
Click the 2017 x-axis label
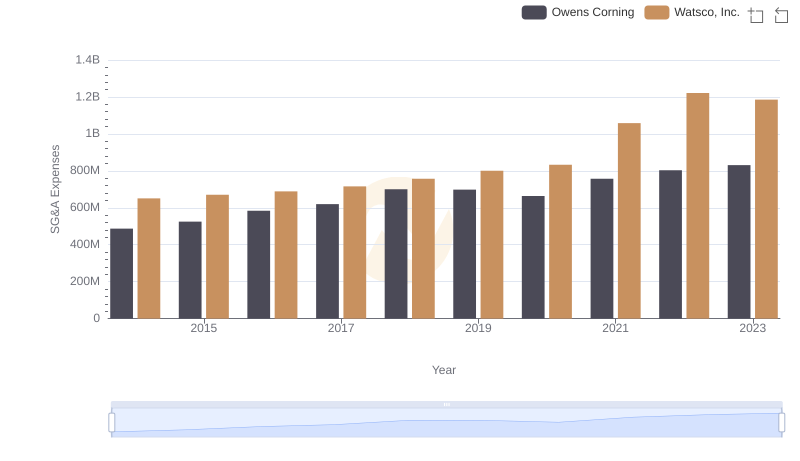341,328
